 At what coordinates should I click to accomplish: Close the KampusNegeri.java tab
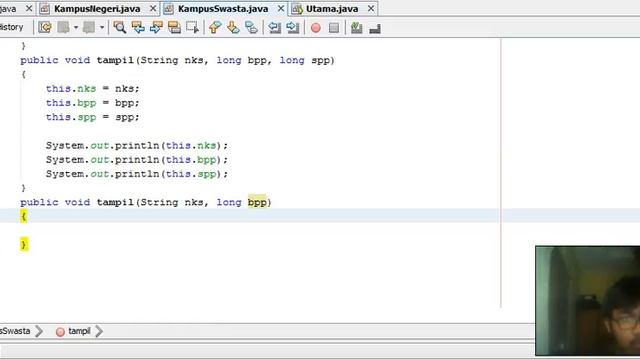153,8
